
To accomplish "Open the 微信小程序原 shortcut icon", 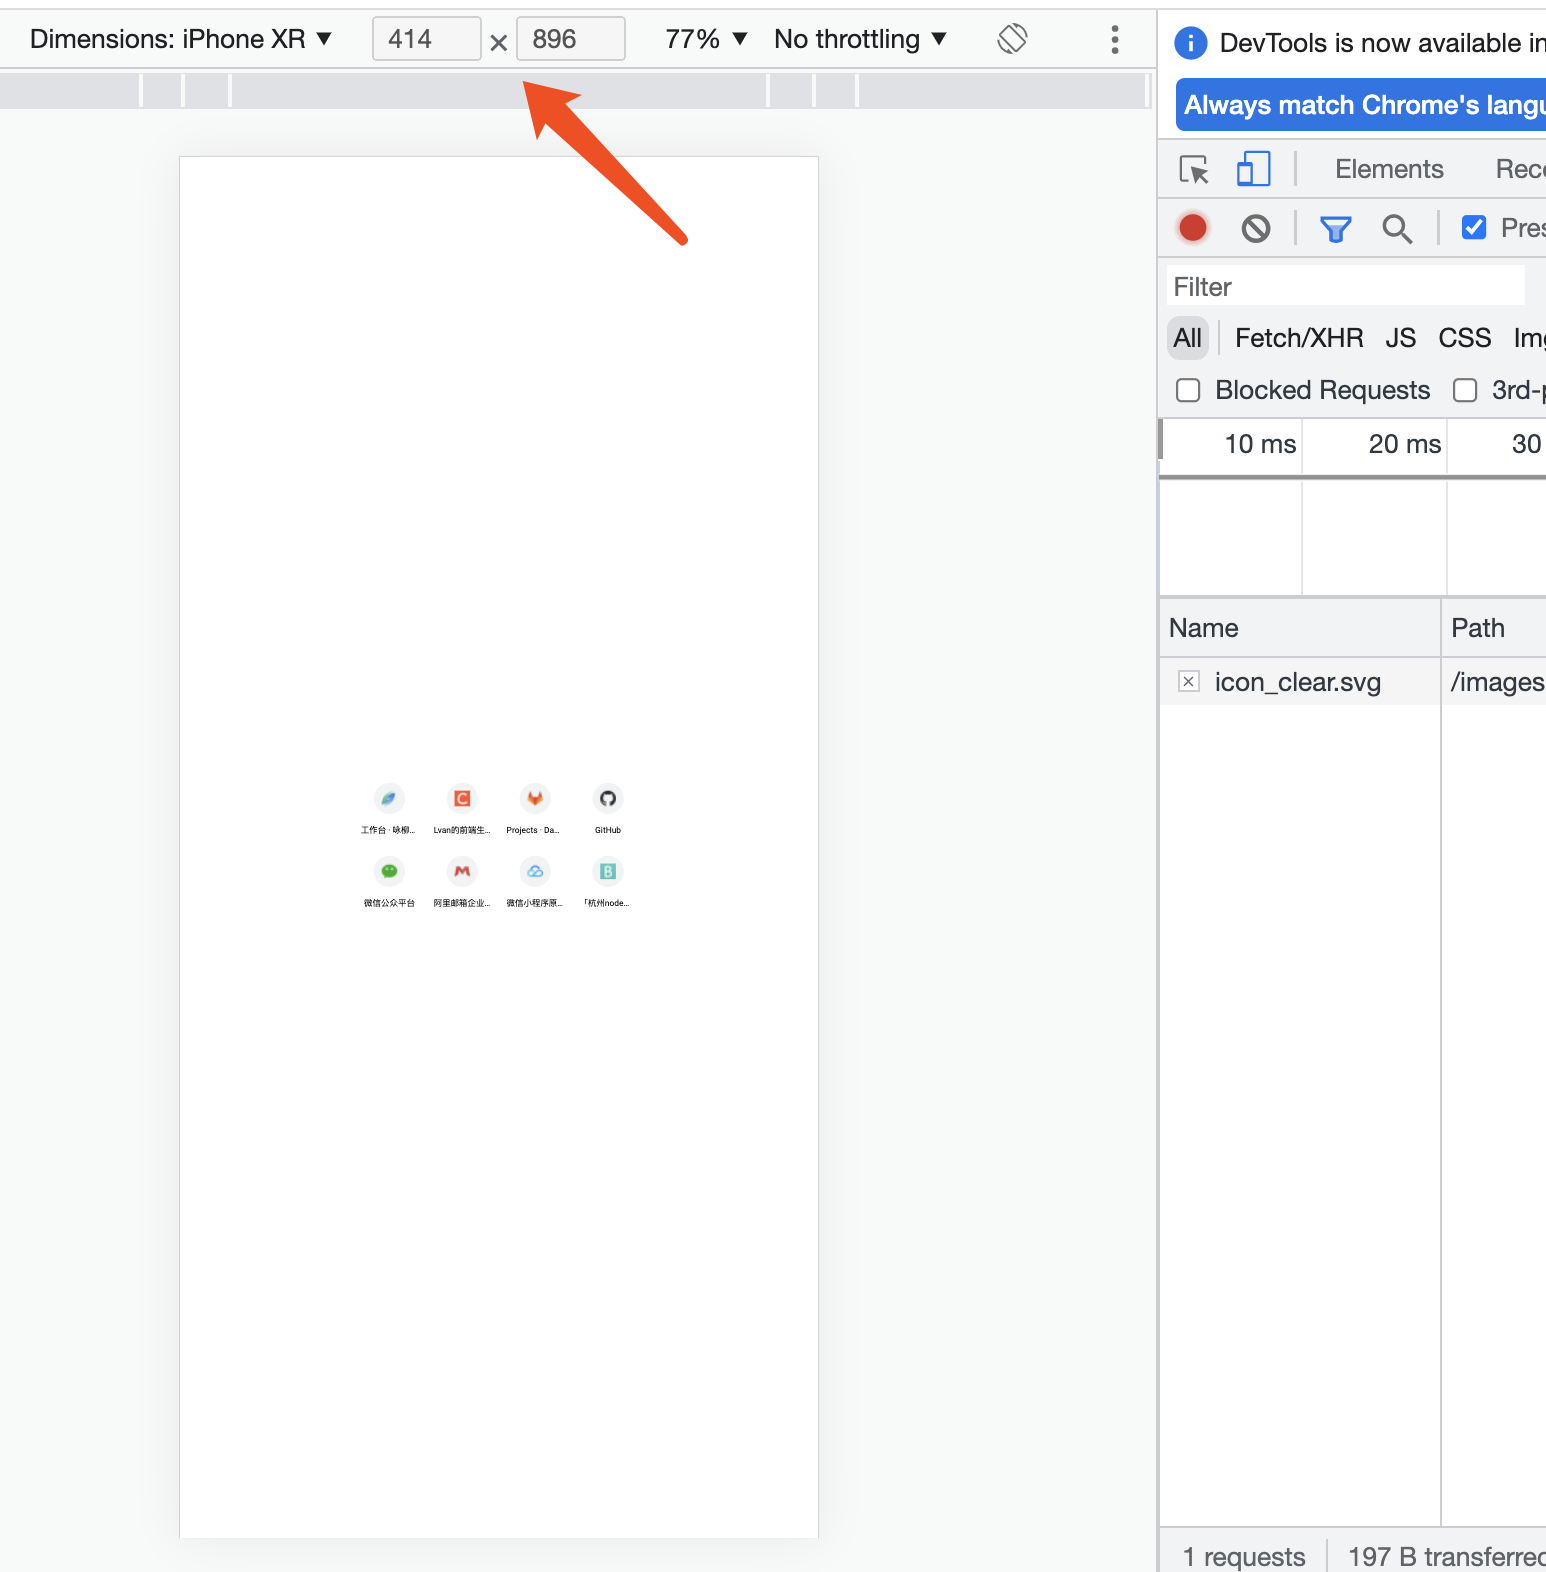I will tap(534, 872).
